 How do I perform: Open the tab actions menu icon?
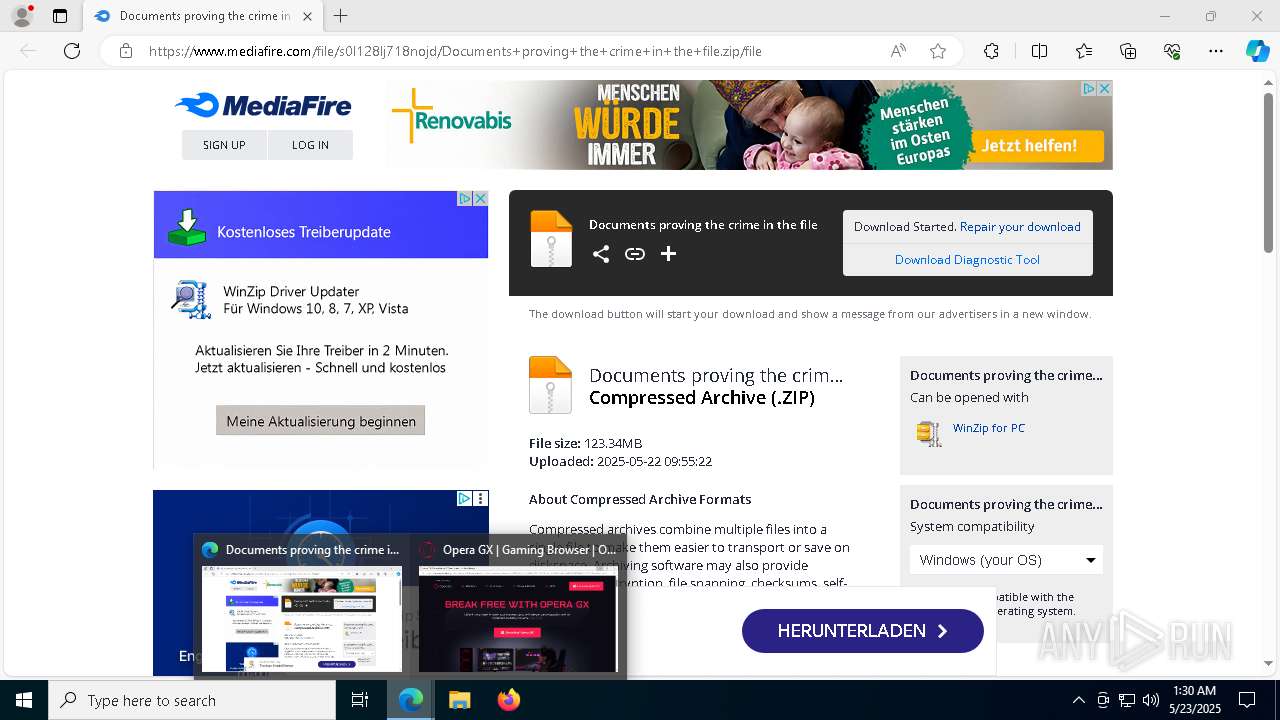tap(60, 16)
